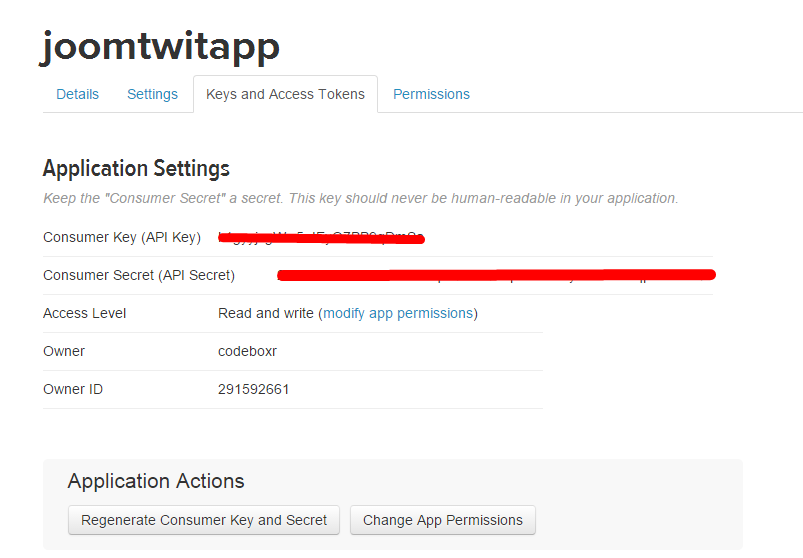Select the owner name codeboxr

click(x=247, y=351)
